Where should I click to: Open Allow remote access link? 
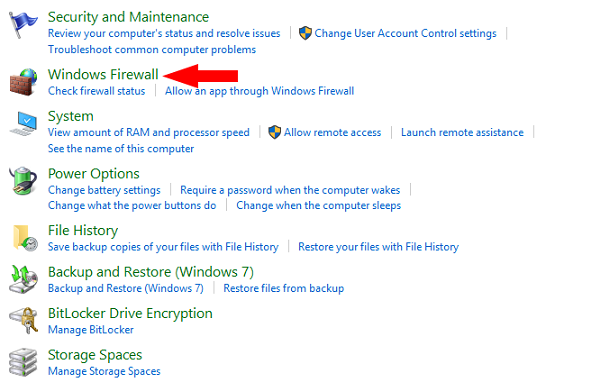pos(332,132)
